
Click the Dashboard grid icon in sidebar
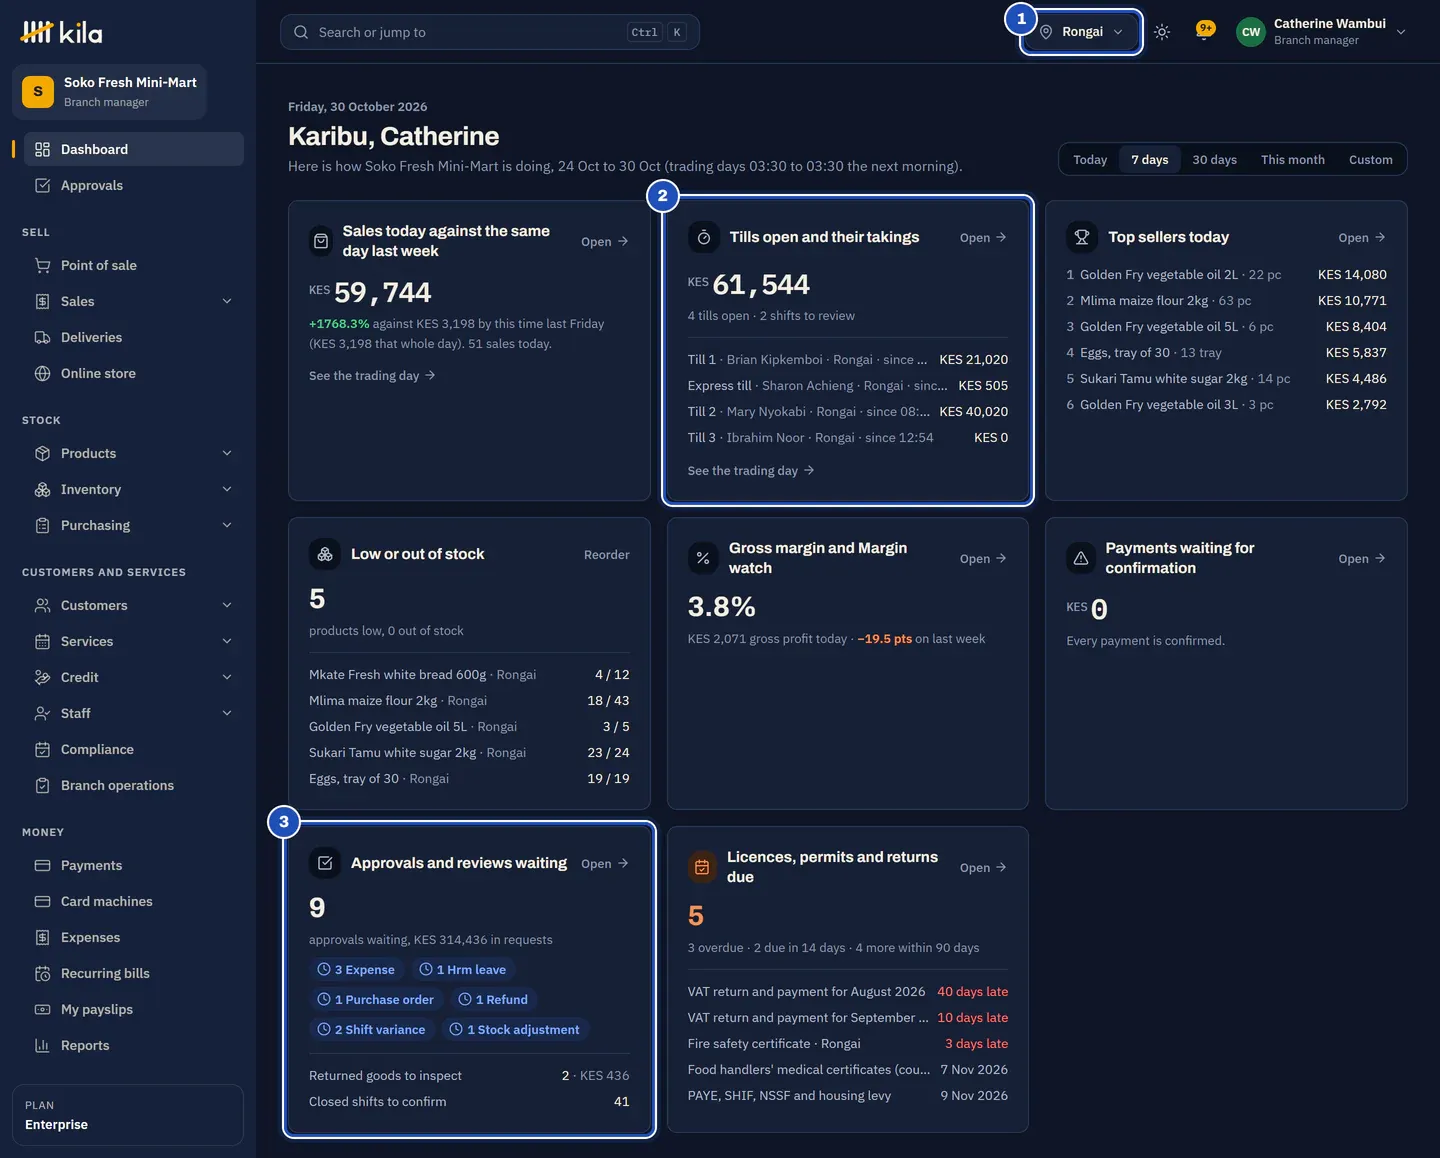42,149
